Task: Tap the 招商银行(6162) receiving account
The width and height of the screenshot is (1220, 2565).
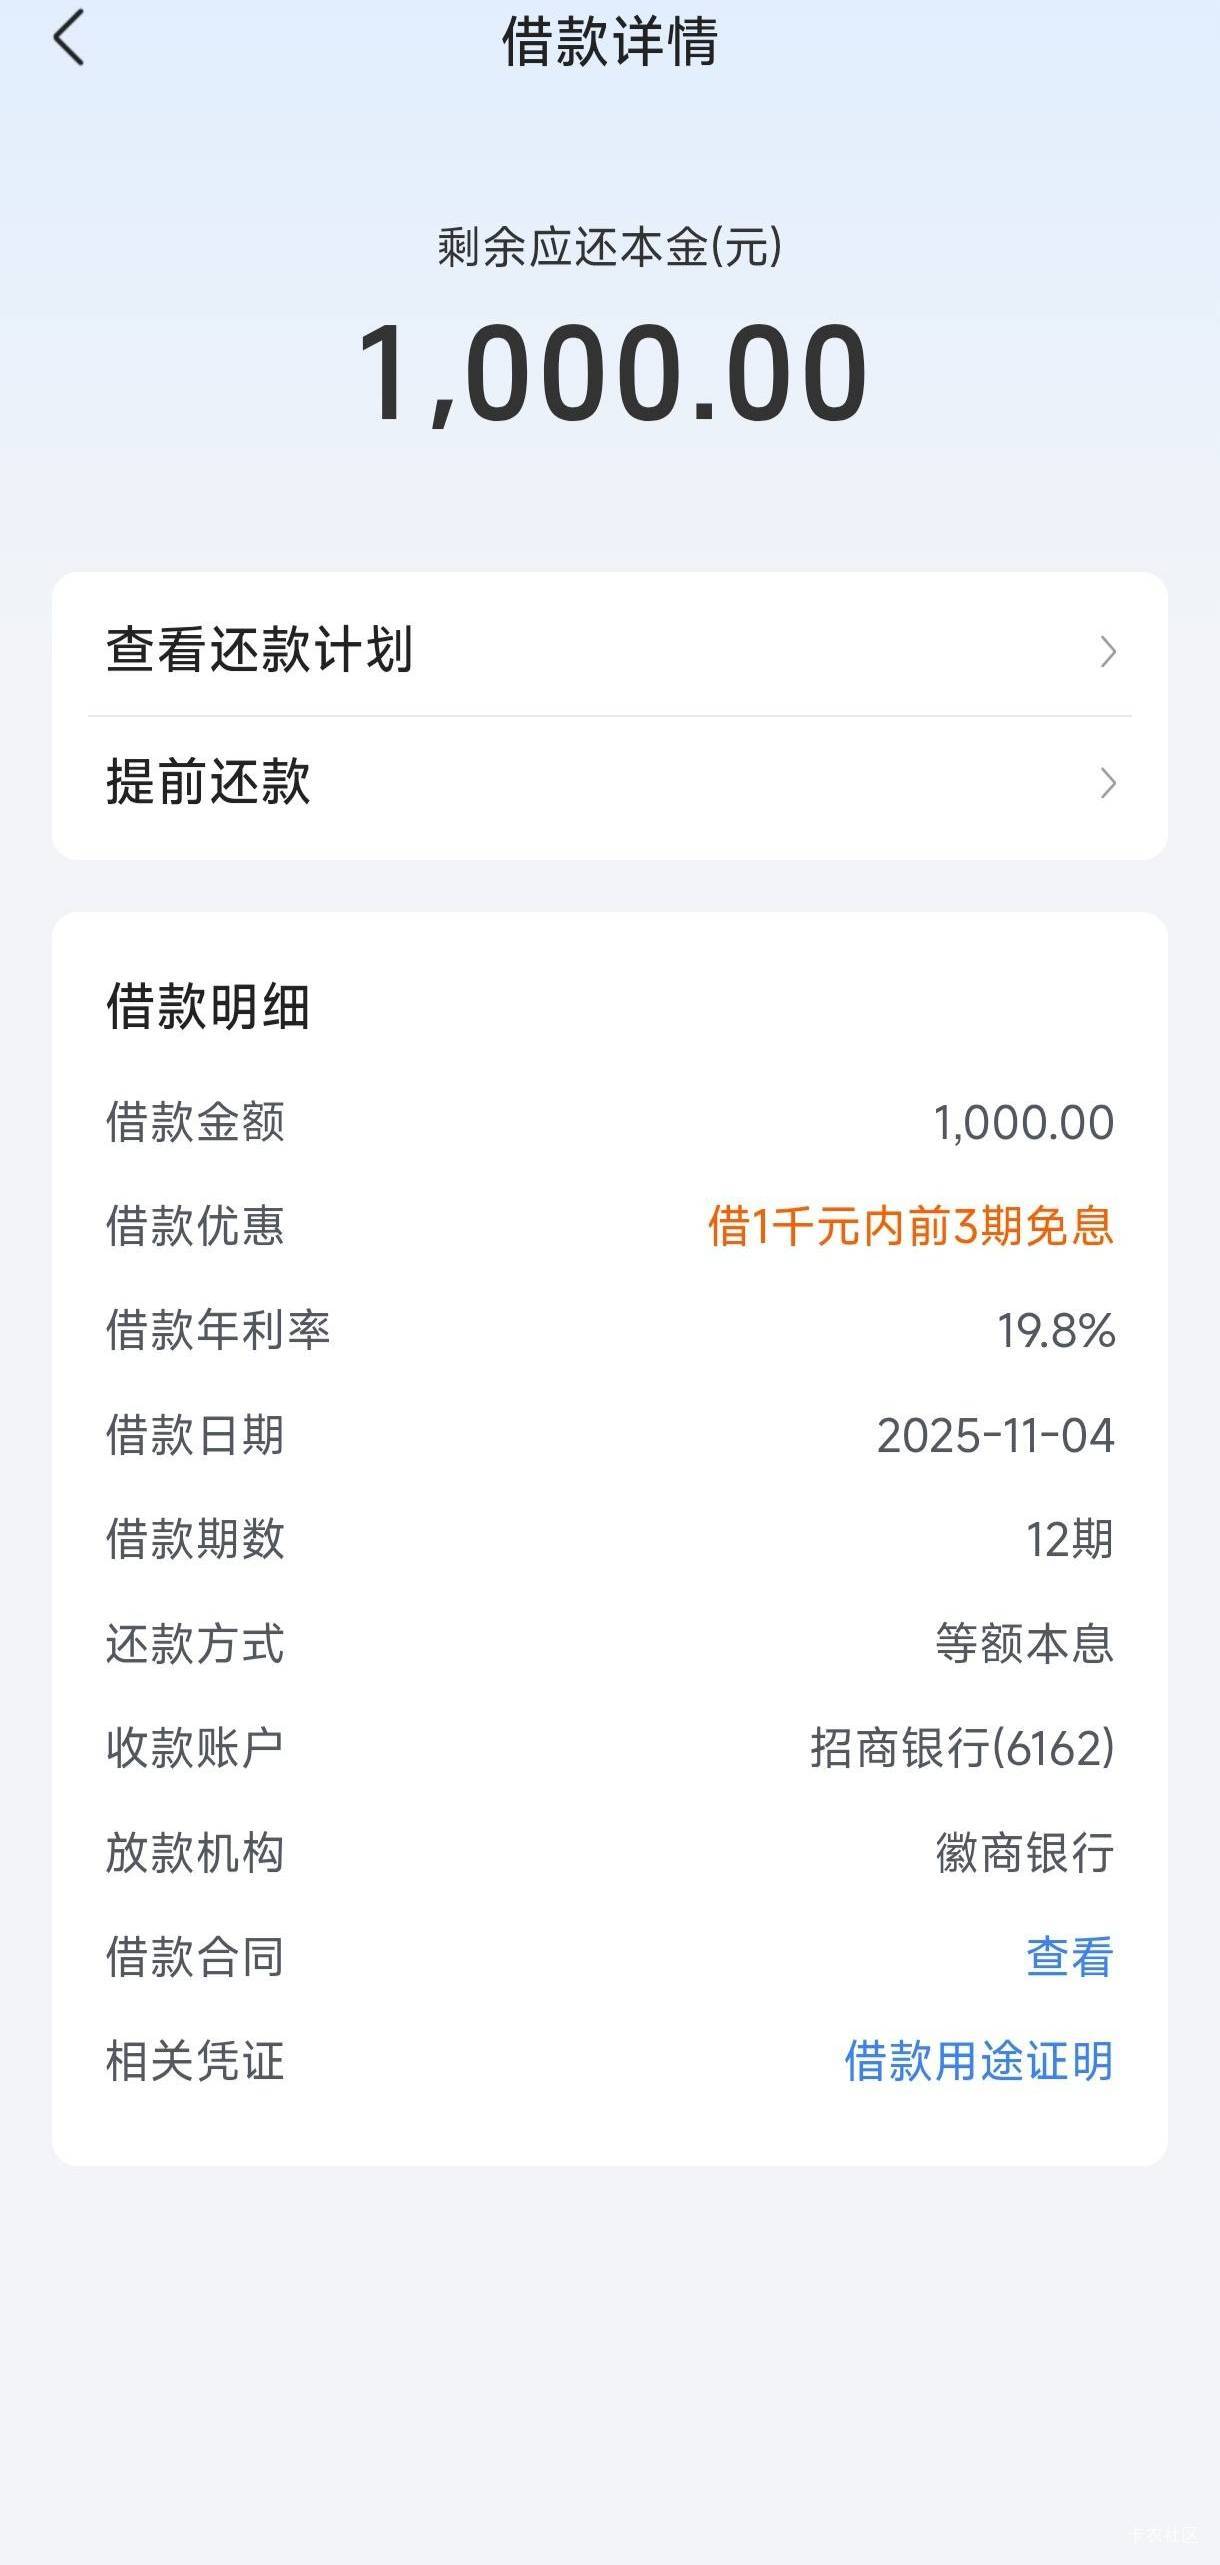Action: pyautogui.click(x=962, y=1748)
